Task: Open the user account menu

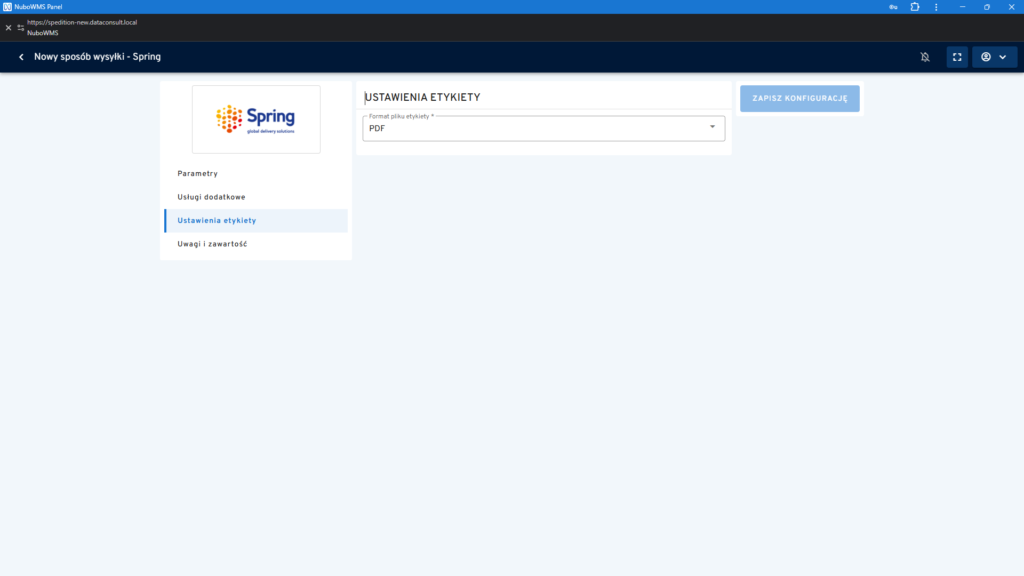Action: pos(994,57)
